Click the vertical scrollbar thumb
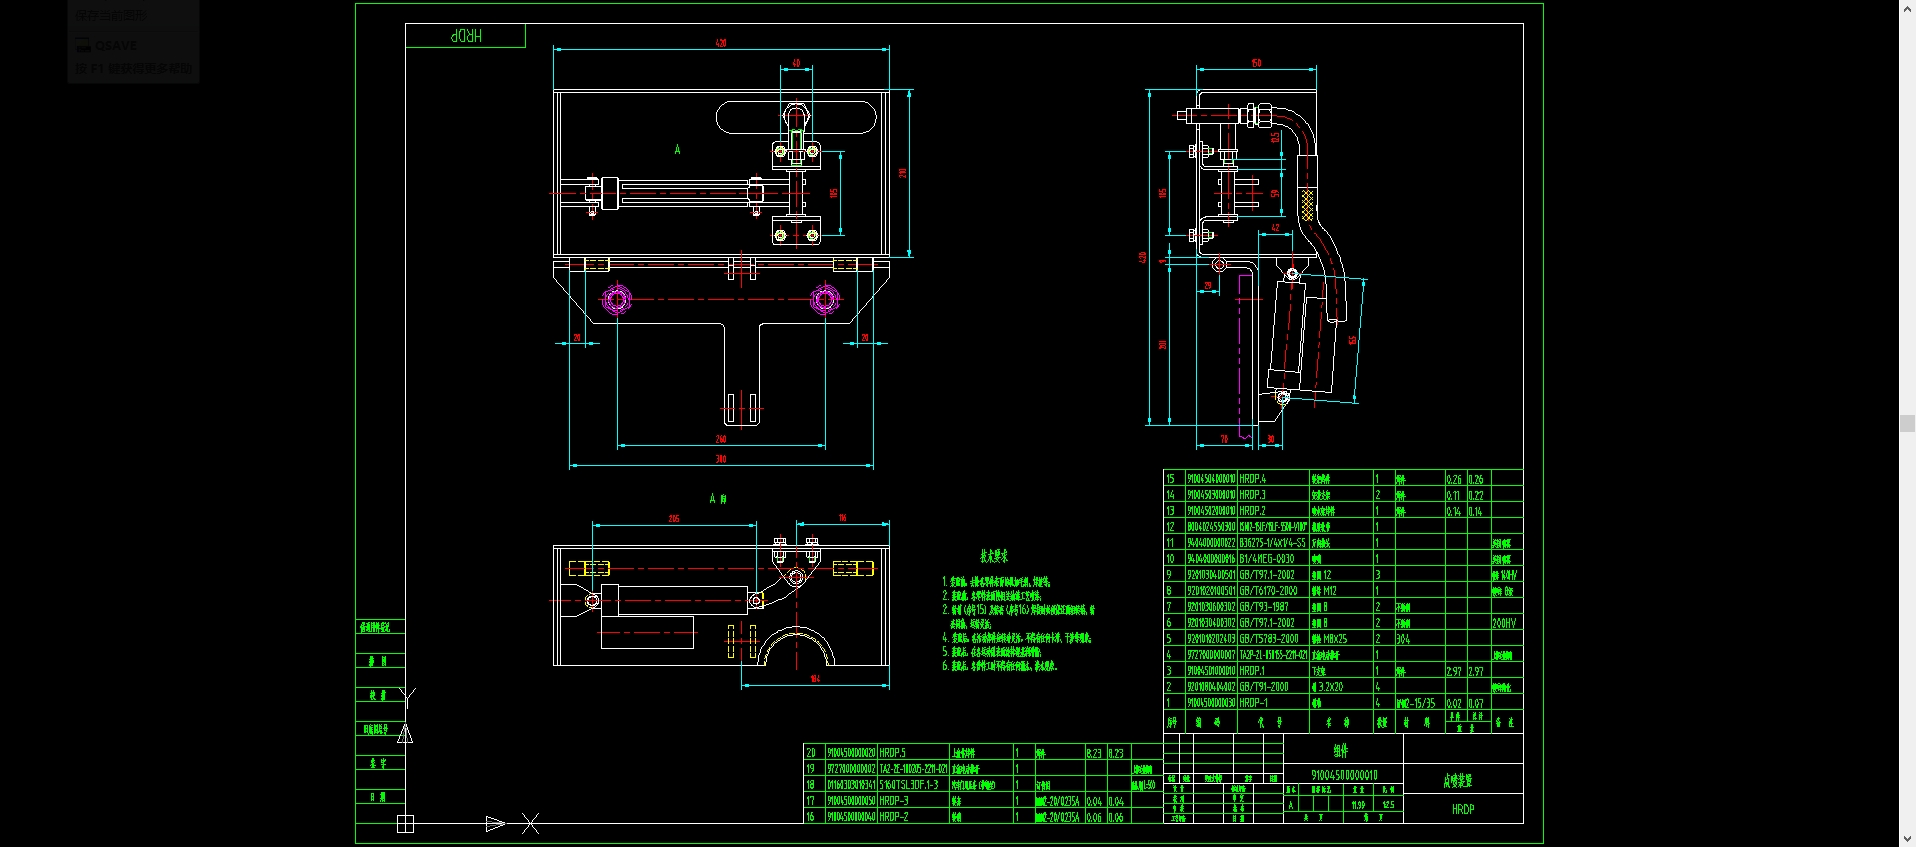The height and width of the screenshot is (847, 1916). click(1907, 423)
